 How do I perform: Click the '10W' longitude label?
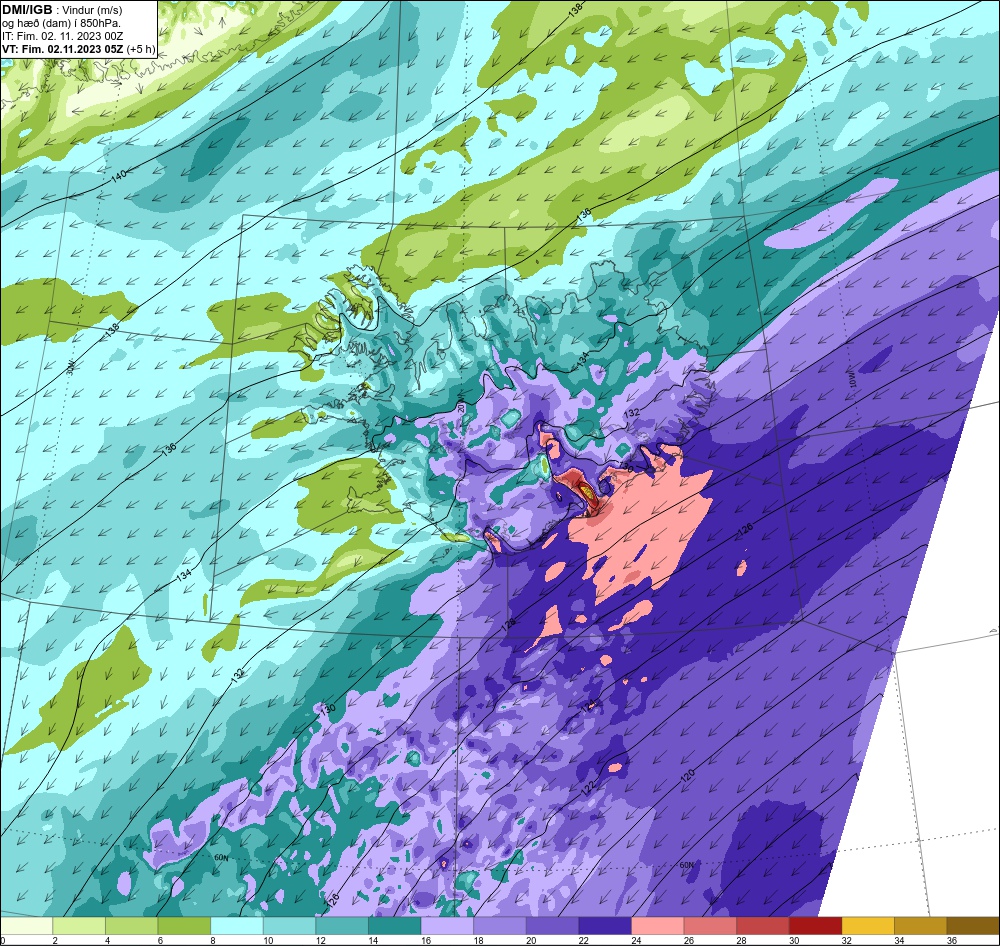pos(853,381)
